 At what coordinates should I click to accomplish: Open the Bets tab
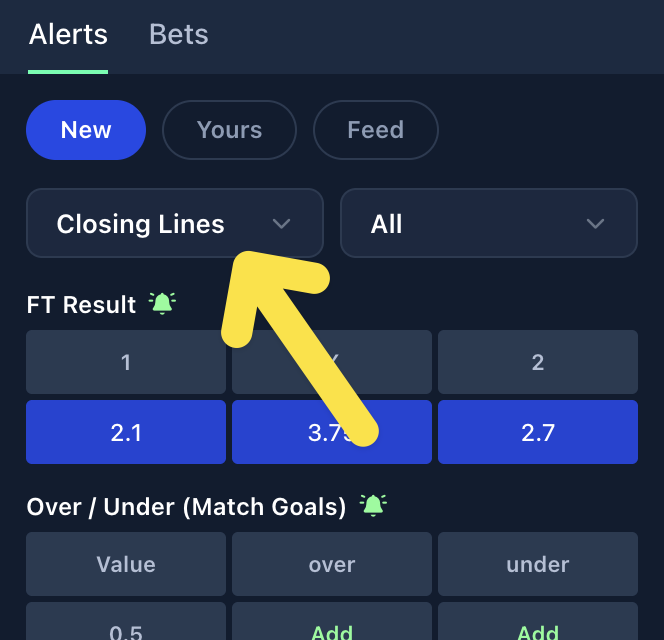pos(179,35)
